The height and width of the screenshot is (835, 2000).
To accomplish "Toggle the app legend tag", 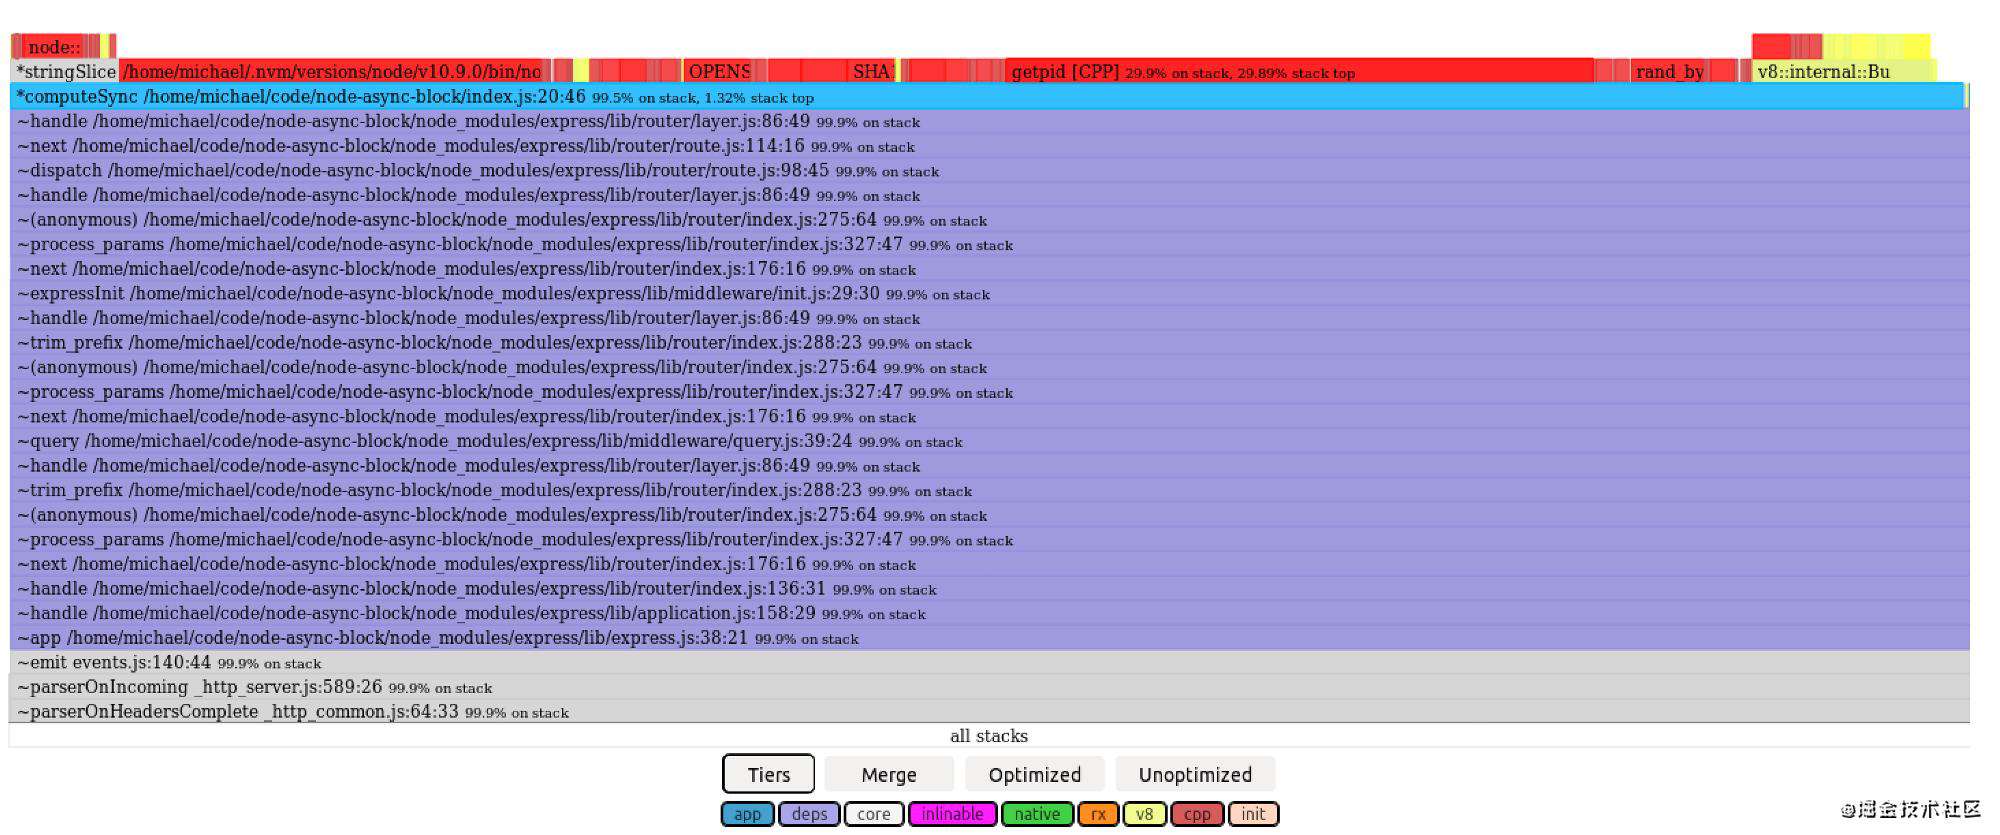I will coord(747,814).
